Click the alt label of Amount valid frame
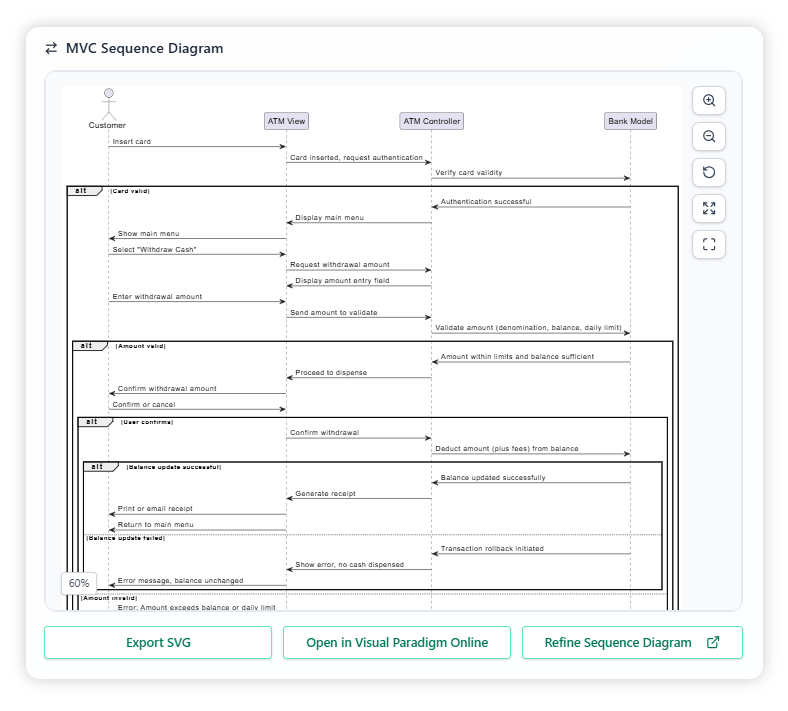Viewport: 788px width, 711px height. coord(87,345)
